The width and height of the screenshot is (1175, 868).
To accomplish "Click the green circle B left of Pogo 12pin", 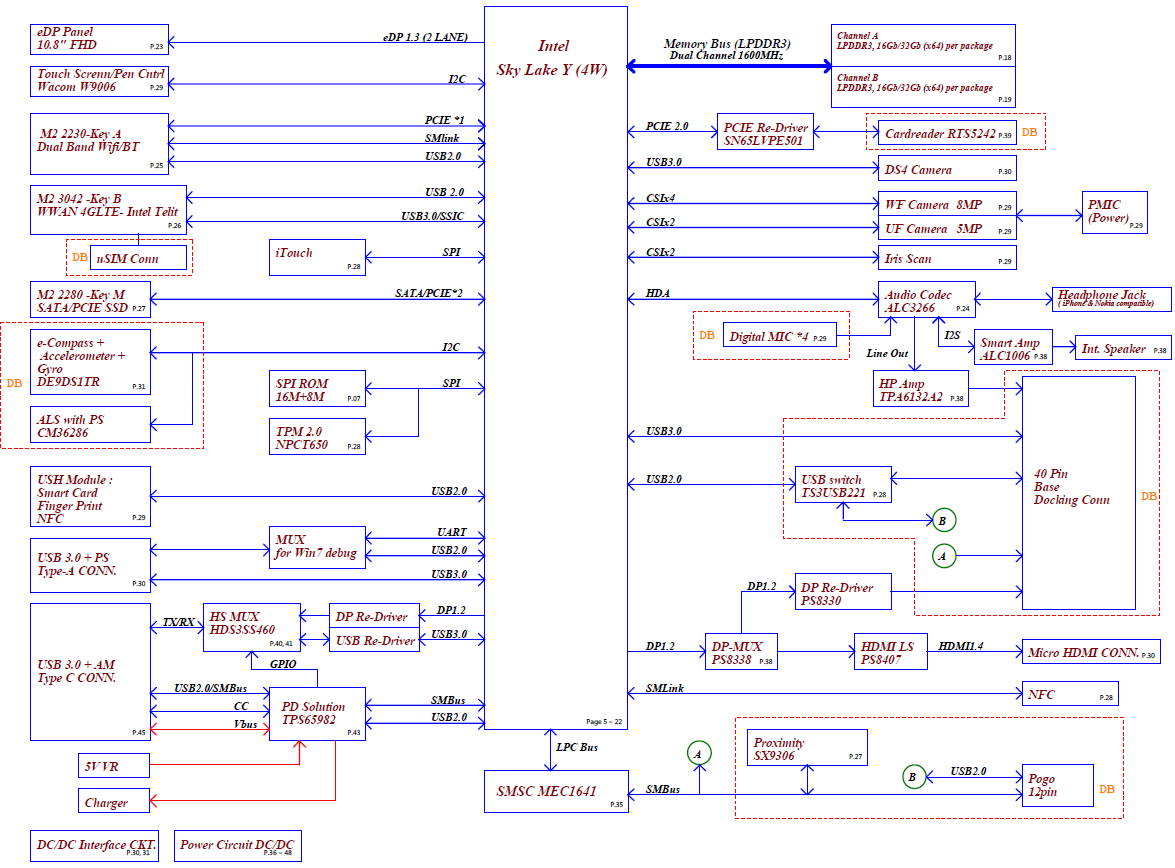I will pyautogui.click(x=912, y=776).
